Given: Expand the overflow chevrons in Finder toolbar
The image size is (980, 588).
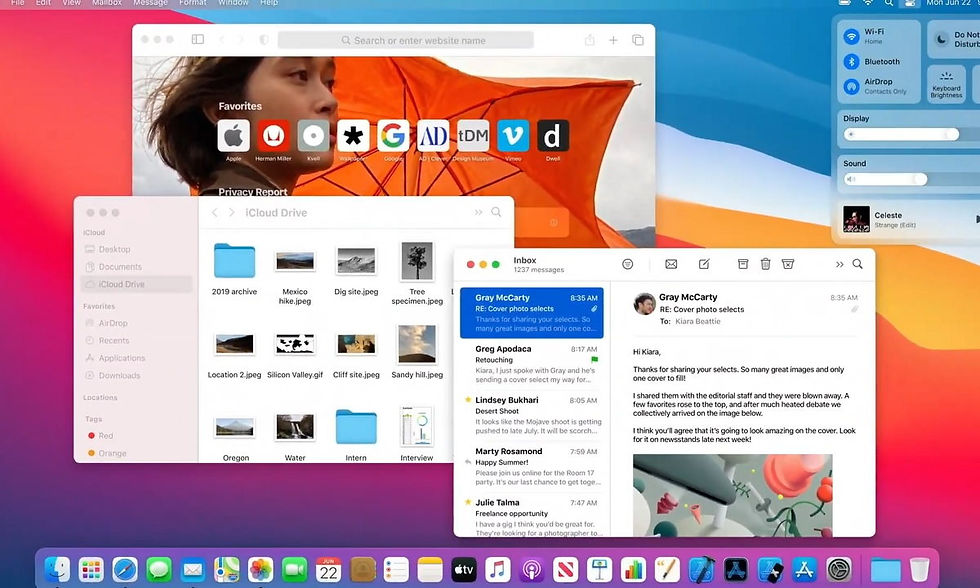Looking at the screenshot, I should click(x=478, y=212).
